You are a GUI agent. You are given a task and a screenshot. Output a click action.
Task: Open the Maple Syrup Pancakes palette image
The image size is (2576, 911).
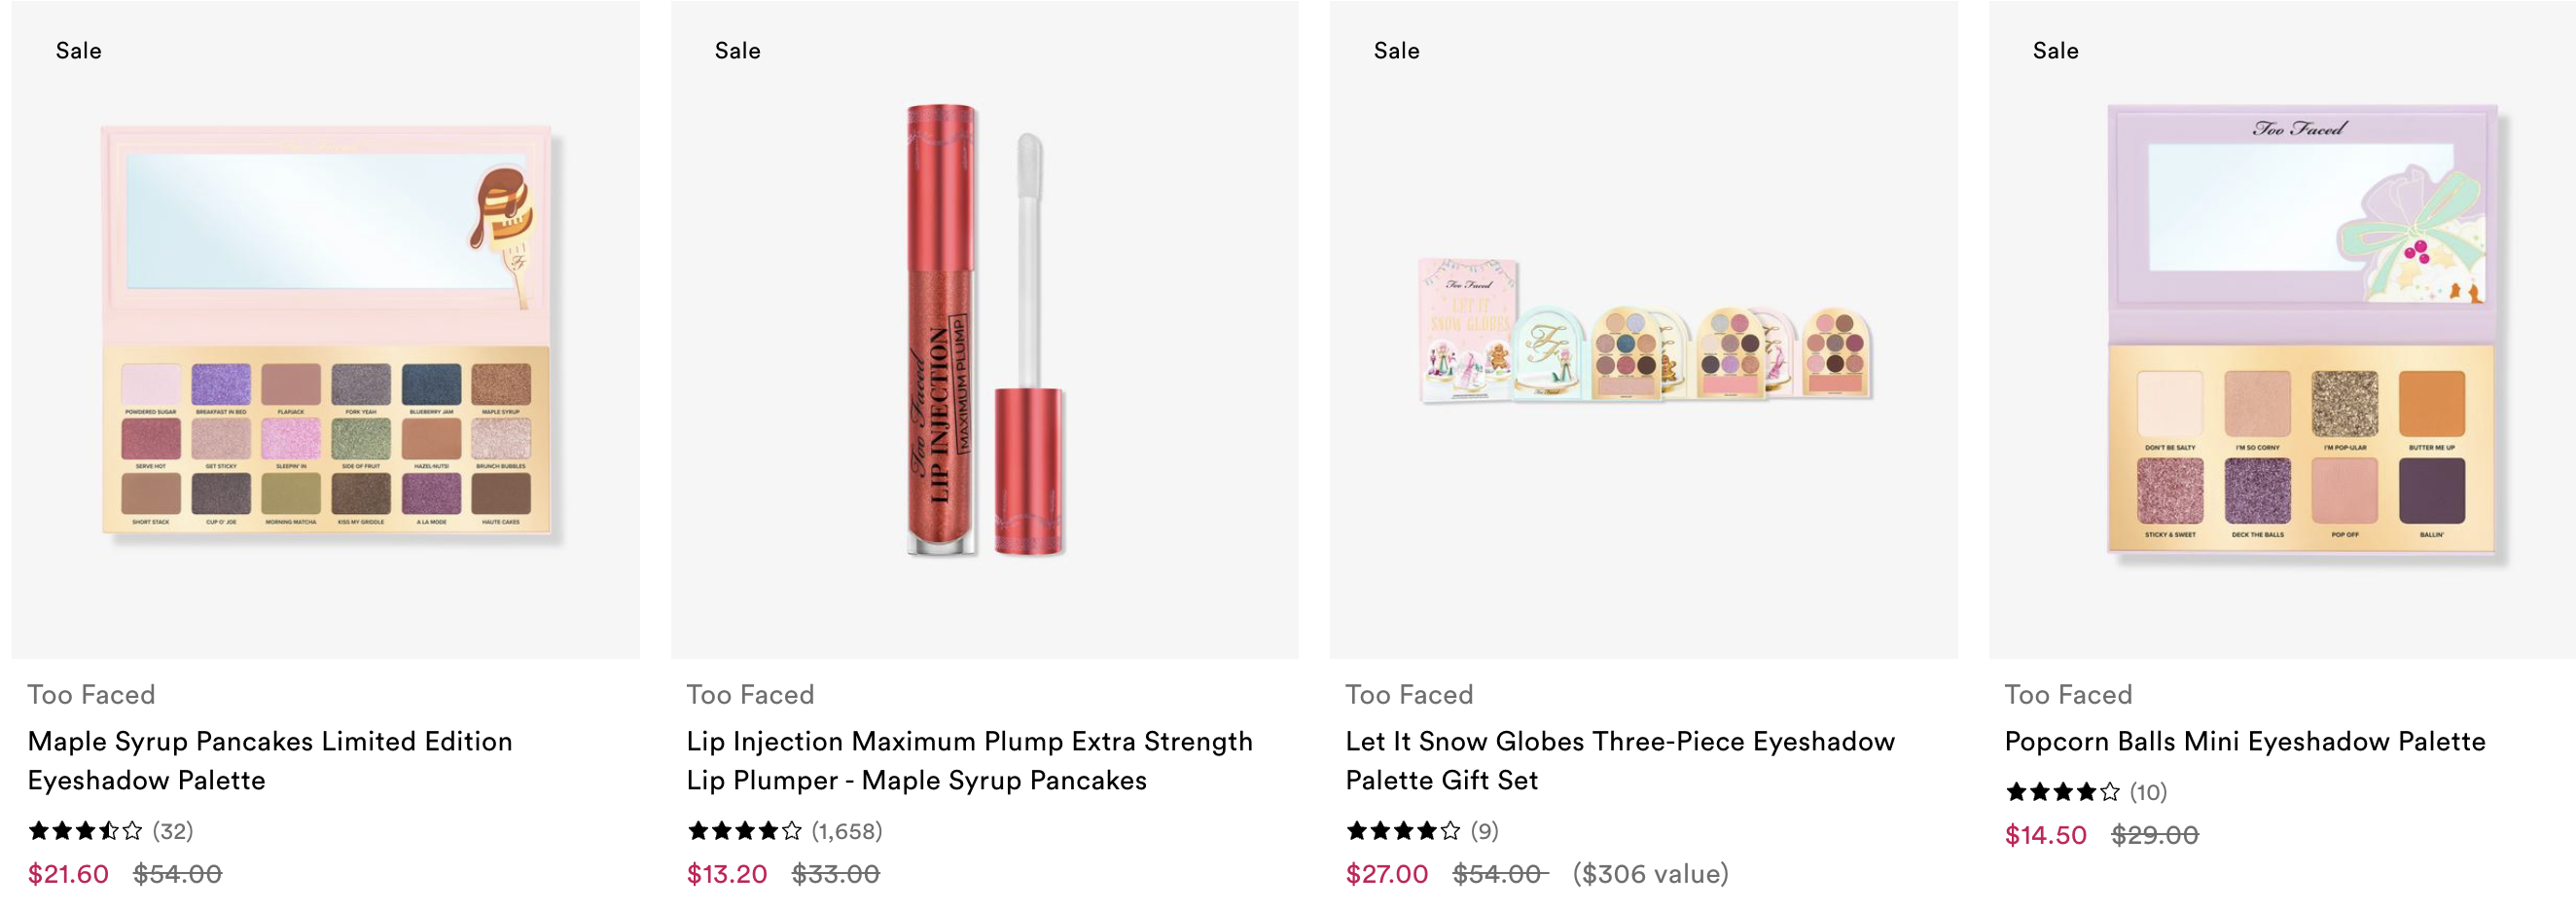tap(326, 329)
